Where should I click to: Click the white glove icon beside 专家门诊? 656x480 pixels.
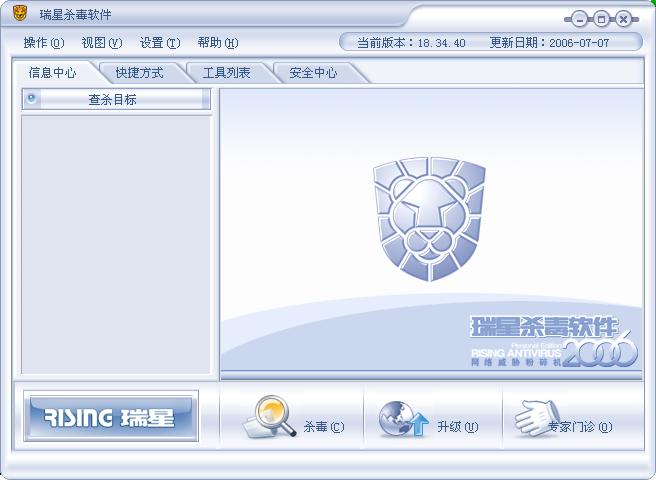pos(536,418)
